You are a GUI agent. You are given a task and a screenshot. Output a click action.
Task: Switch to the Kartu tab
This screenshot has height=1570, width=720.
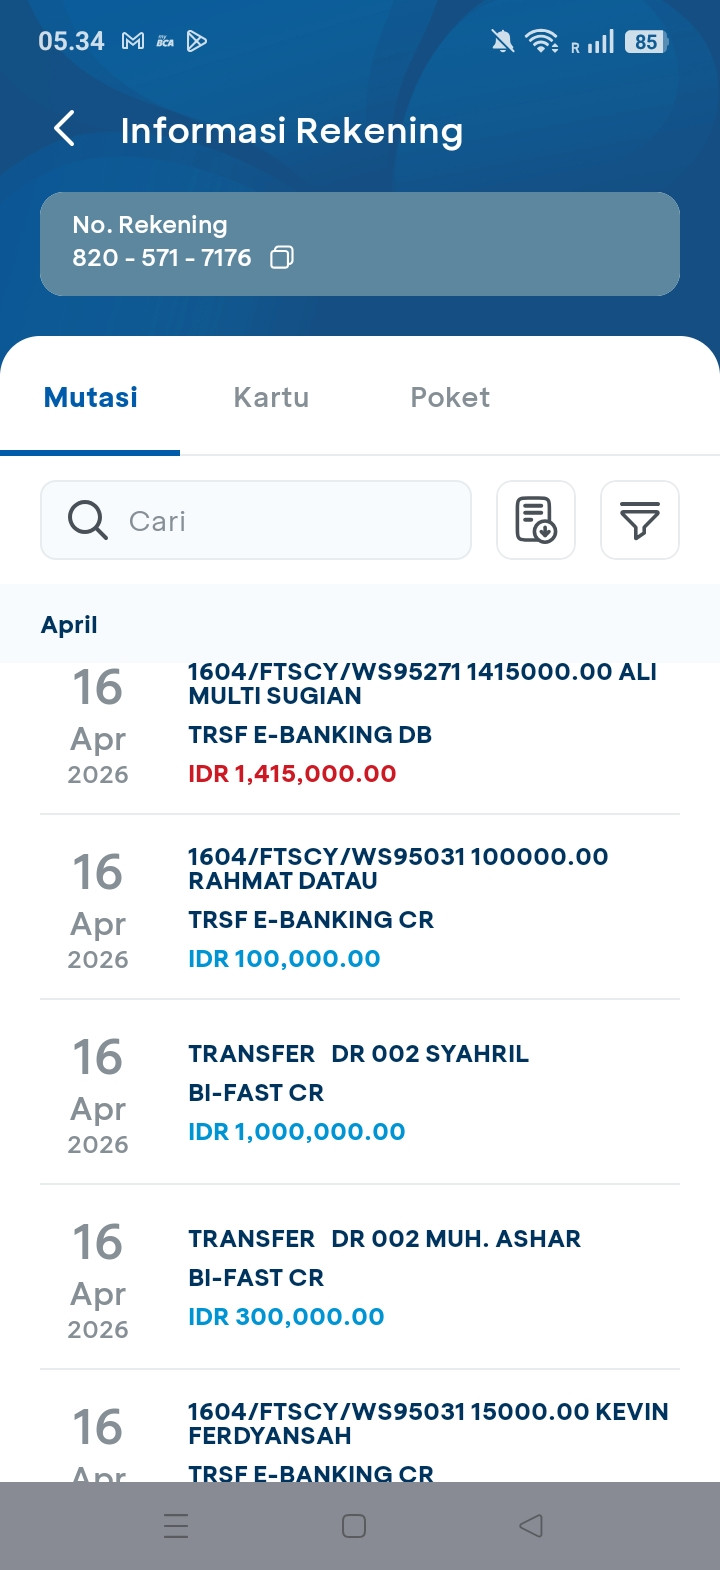click(271, 398)
